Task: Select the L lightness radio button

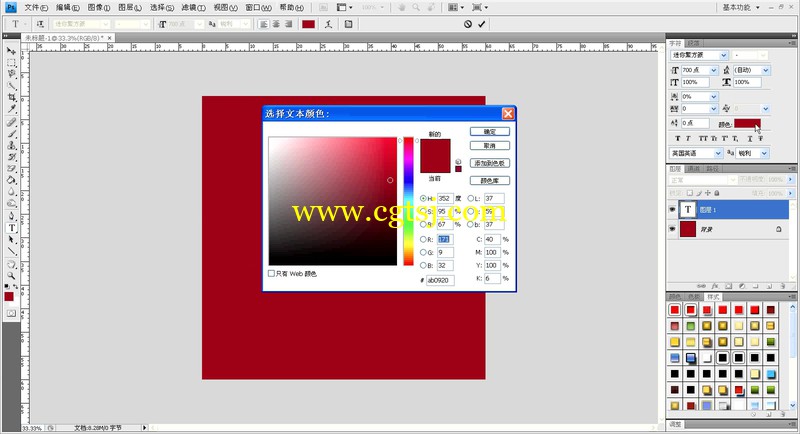Action: click(470, 198)
